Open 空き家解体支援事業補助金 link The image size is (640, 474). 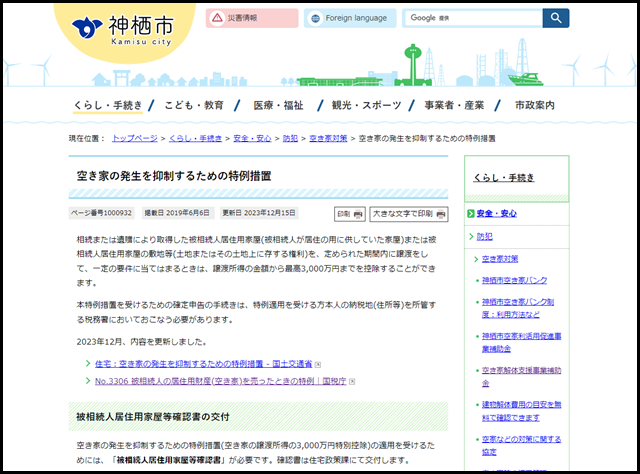point(522,376)
